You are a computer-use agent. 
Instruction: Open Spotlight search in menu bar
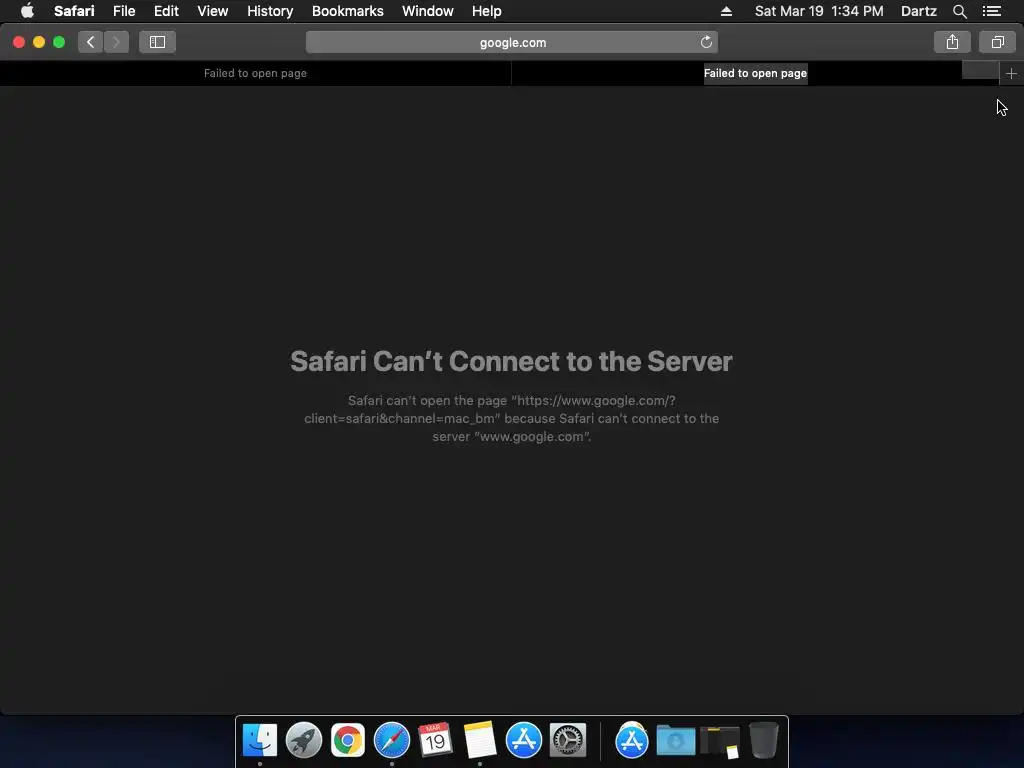click(x=959, y=11)
